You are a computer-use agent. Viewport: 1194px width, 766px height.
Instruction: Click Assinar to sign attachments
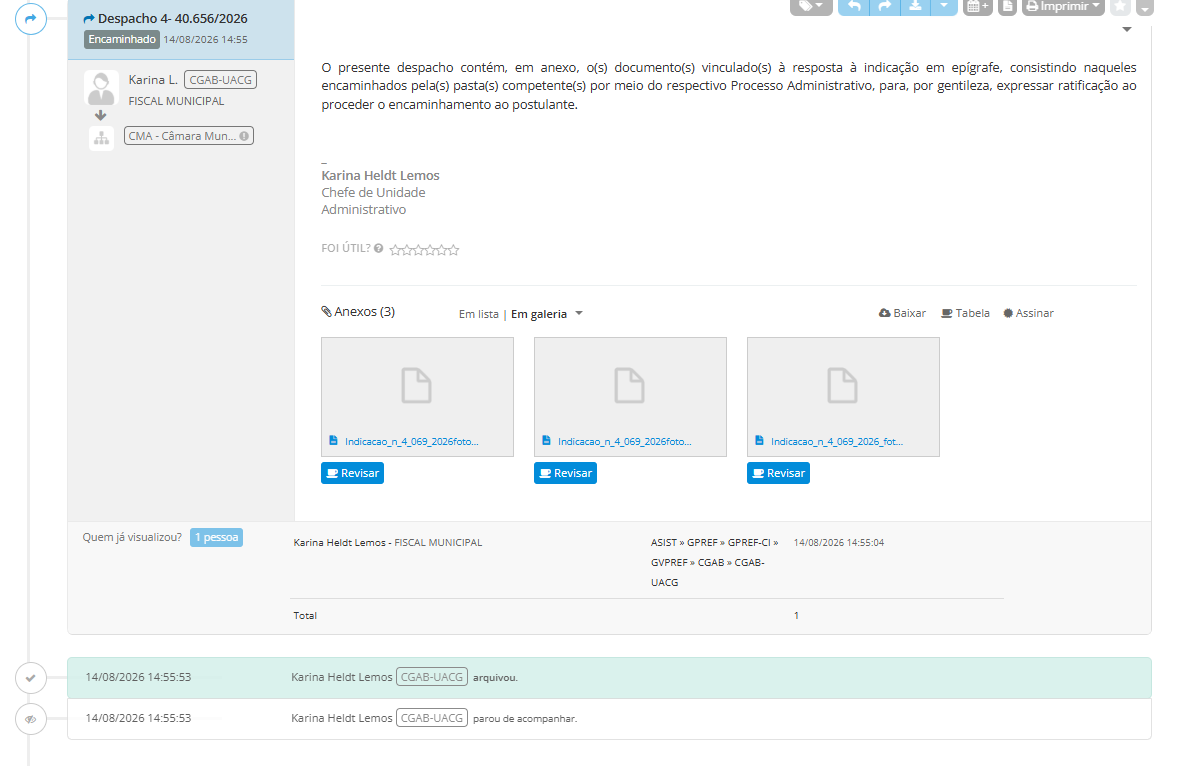[1028, 313]
